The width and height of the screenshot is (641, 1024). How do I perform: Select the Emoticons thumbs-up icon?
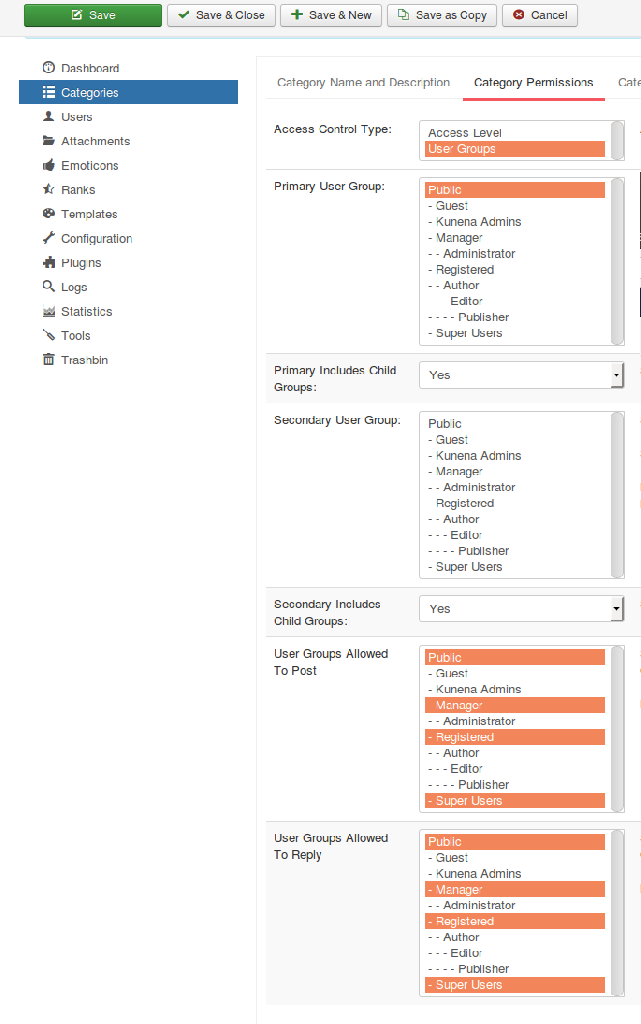point(48,165)
